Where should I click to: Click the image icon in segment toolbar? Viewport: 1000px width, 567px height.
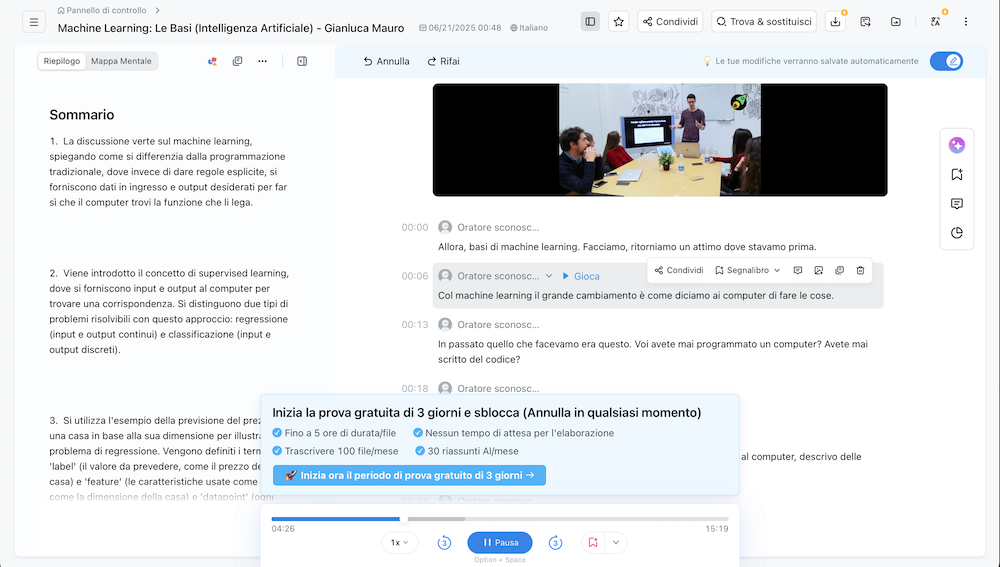pyautogui.click(x=818, y=270)
